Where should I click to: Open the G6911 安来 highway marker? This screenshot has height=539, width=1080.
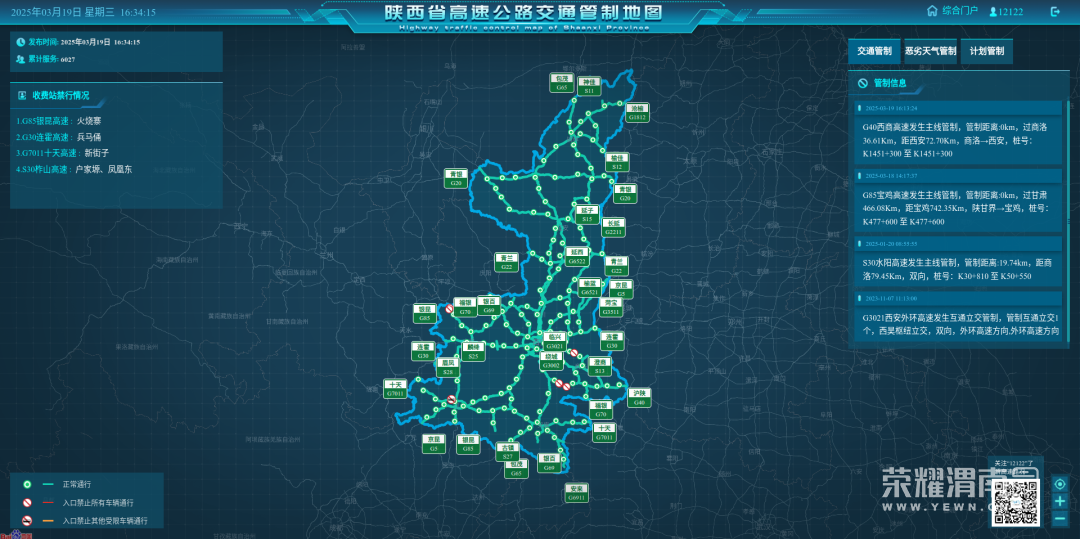coord(577,493)
